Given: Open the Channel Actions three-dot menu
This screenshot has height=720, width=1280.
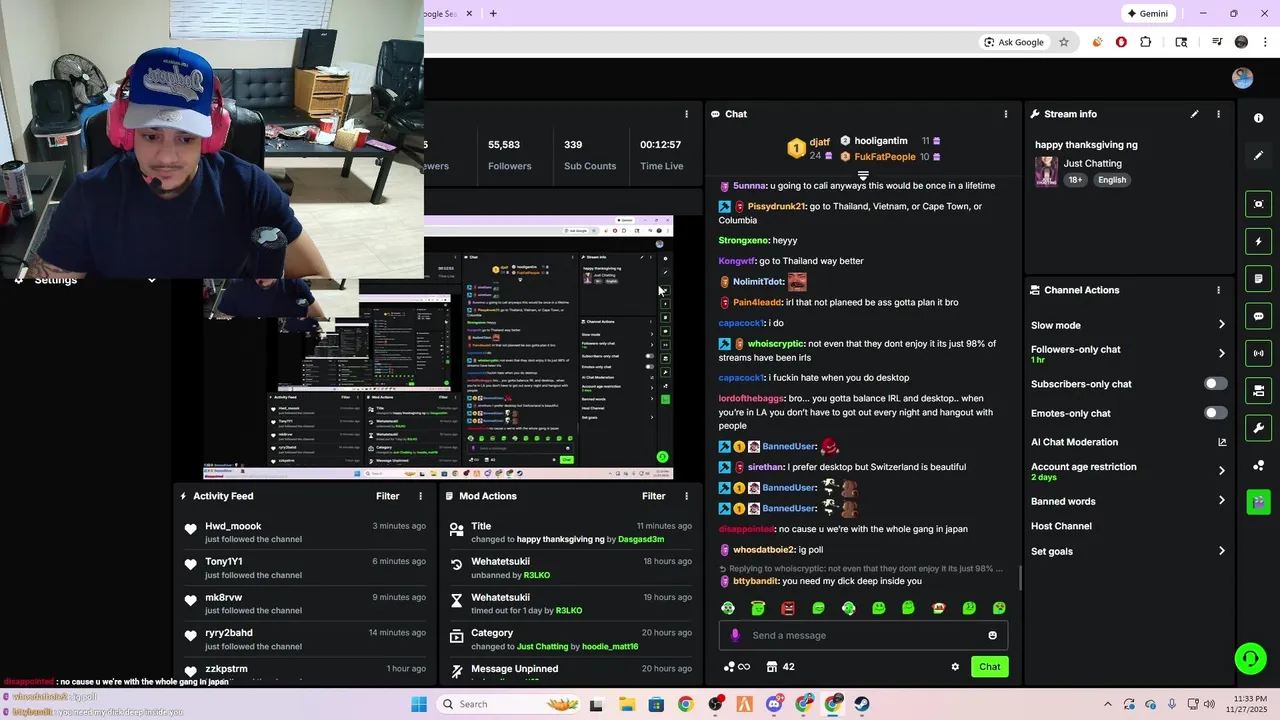Looking at the screenshot, I should coord(1218,290).
